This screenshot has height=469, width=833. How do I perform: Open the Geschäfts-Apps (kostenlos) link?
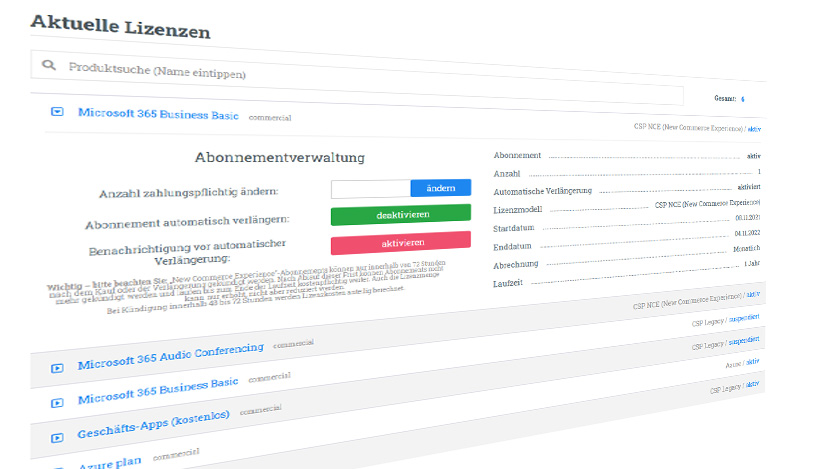click(153, 424)
